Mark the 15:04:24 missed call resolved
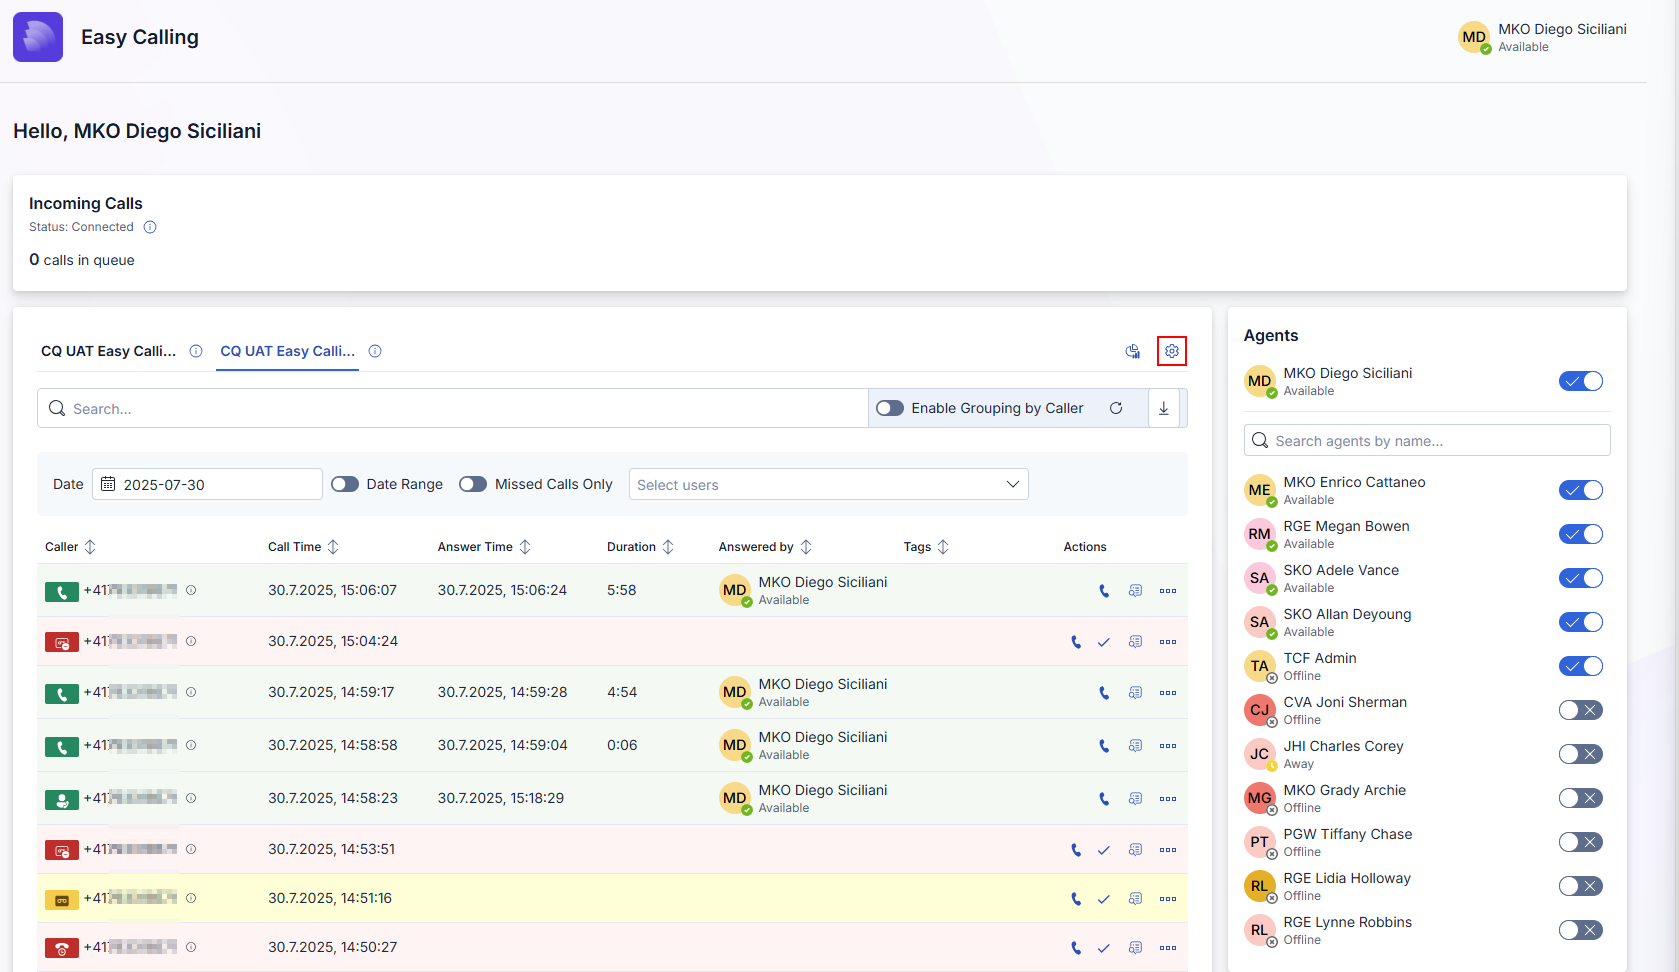 (x=1104, y=642)
